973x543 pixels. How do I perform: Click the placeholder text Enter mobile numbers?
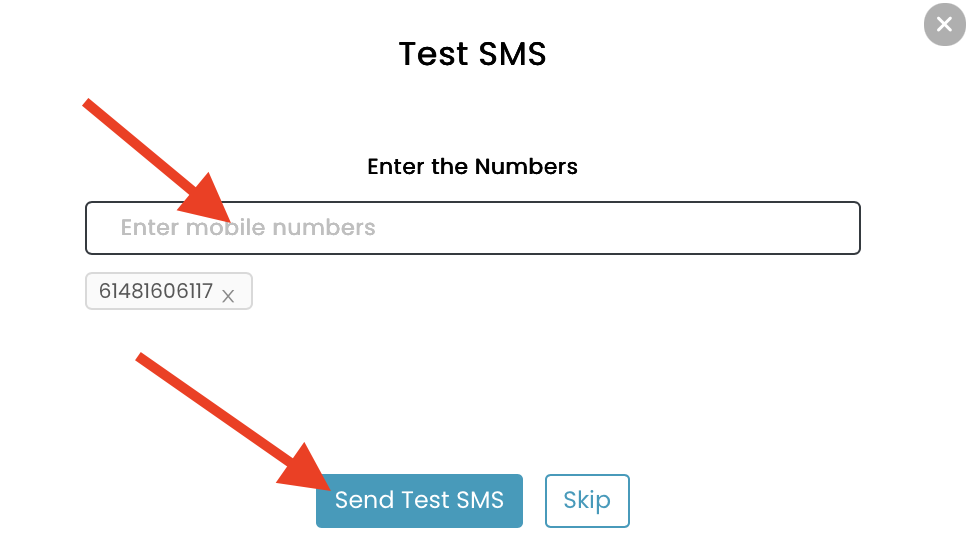click(x=248, y=228)
